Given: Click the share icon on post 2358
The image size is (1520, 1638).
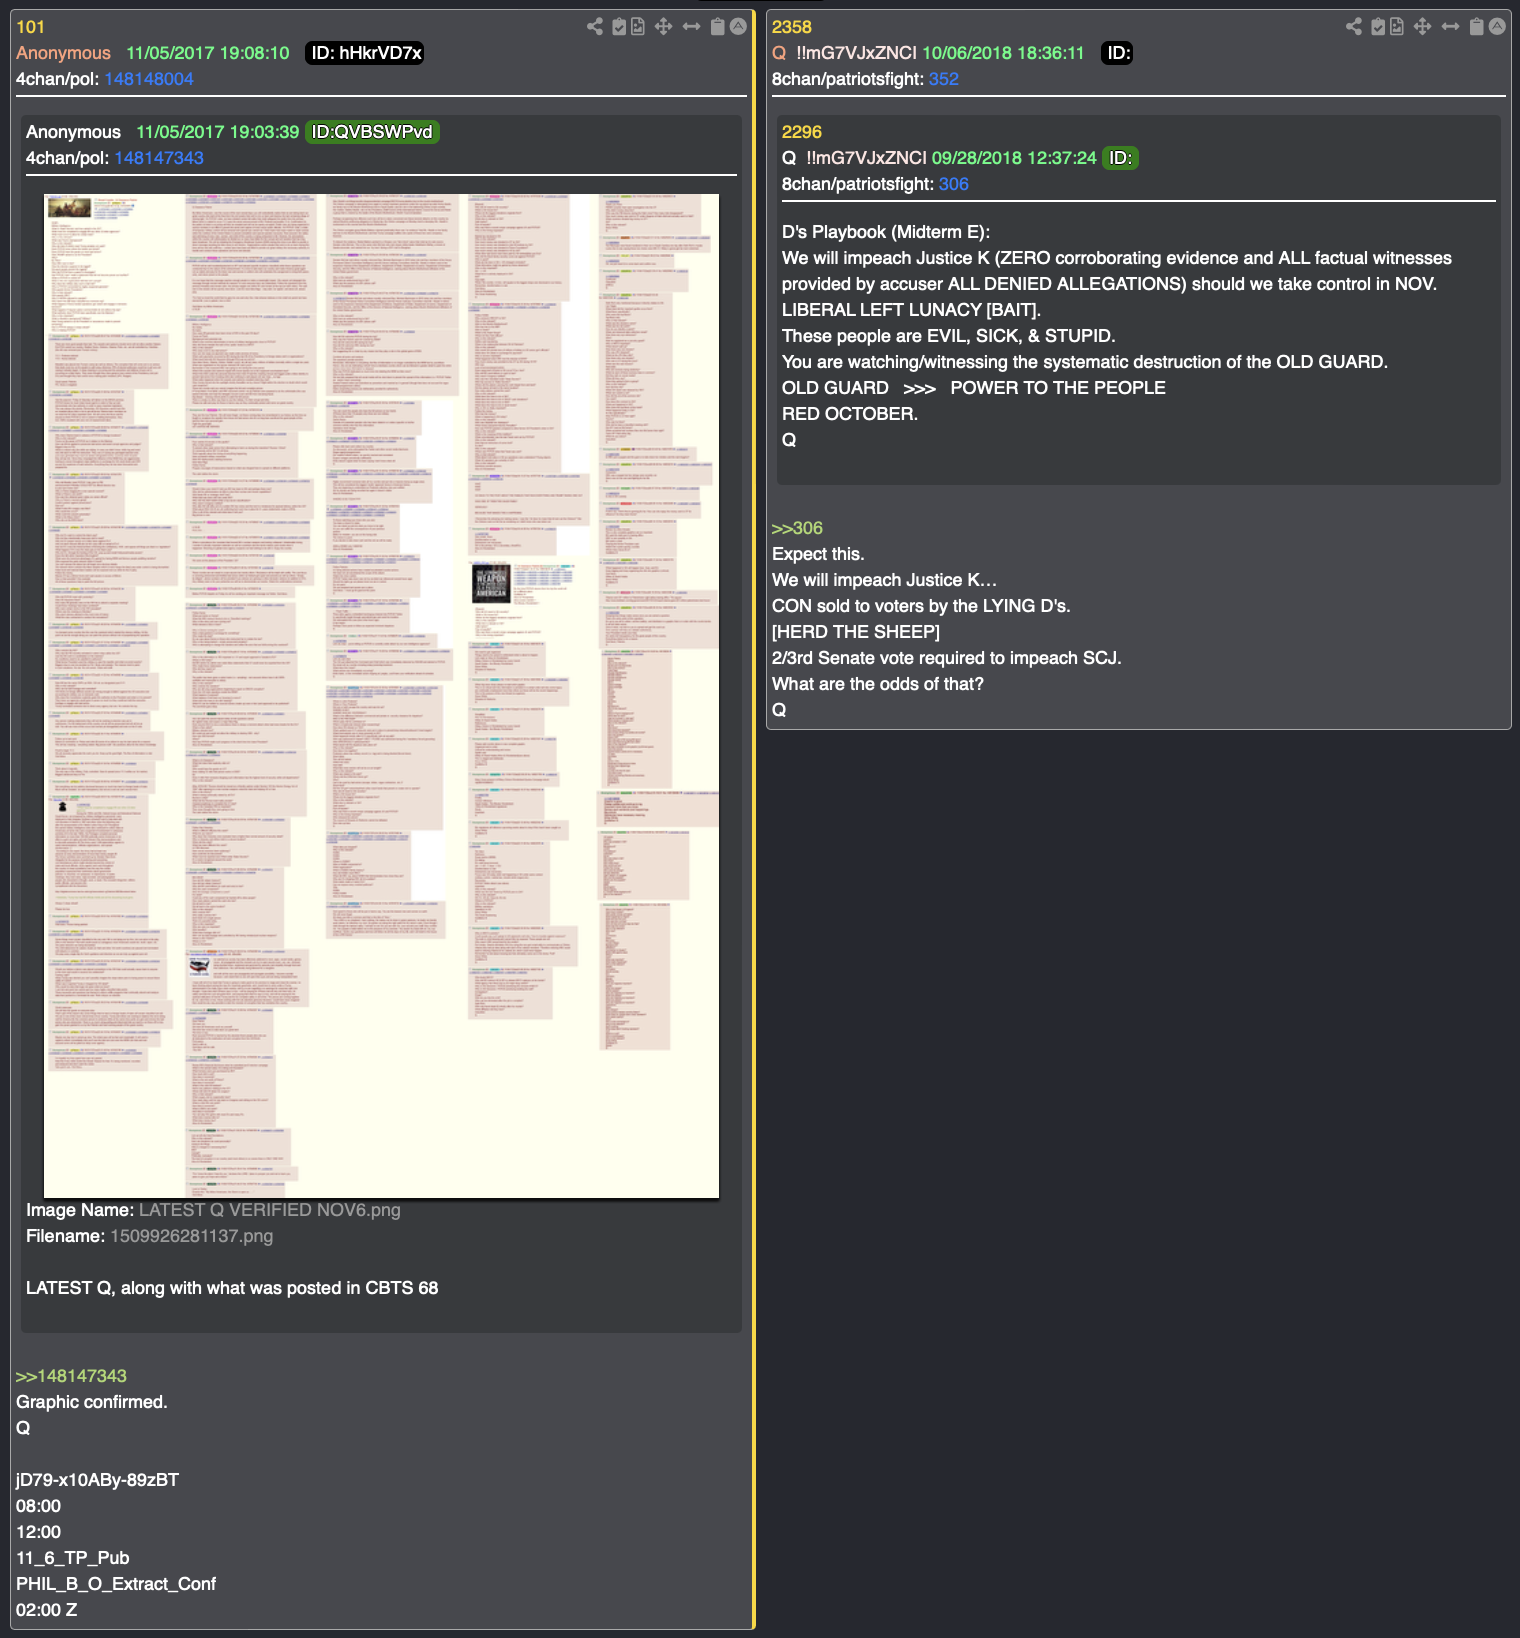Looking at the screenshot, I should pyautogui.click(x=1354, y=27).
